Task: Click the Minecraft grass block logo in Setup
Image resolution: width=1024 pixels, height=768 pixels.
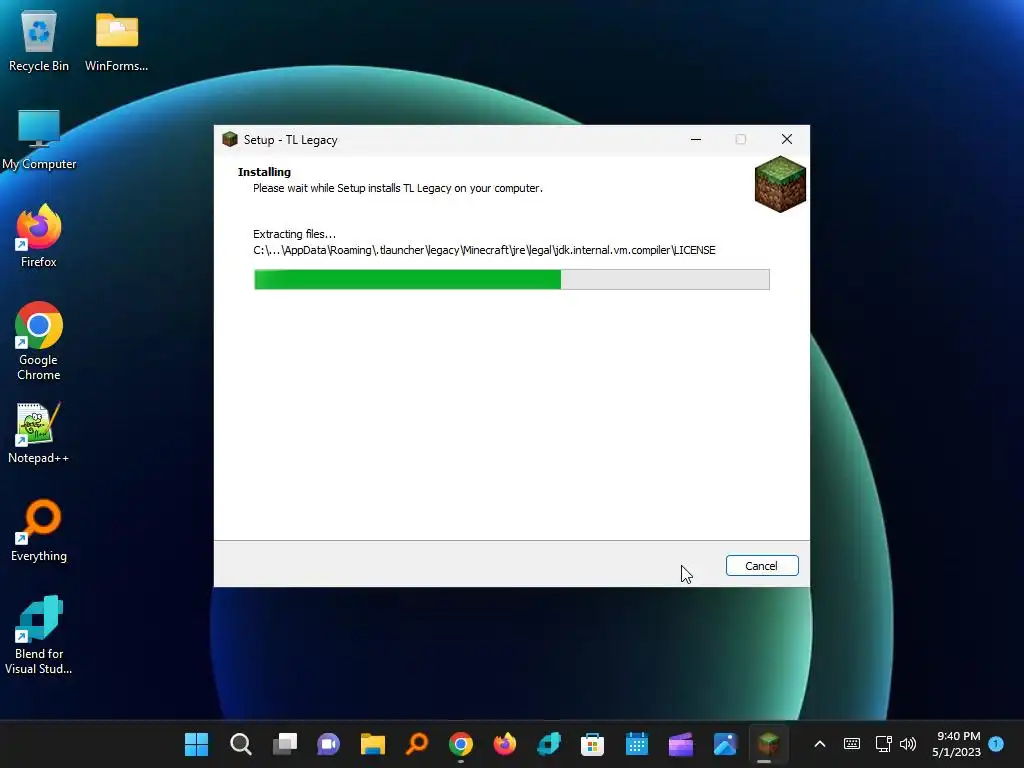Action: (780, 184)
